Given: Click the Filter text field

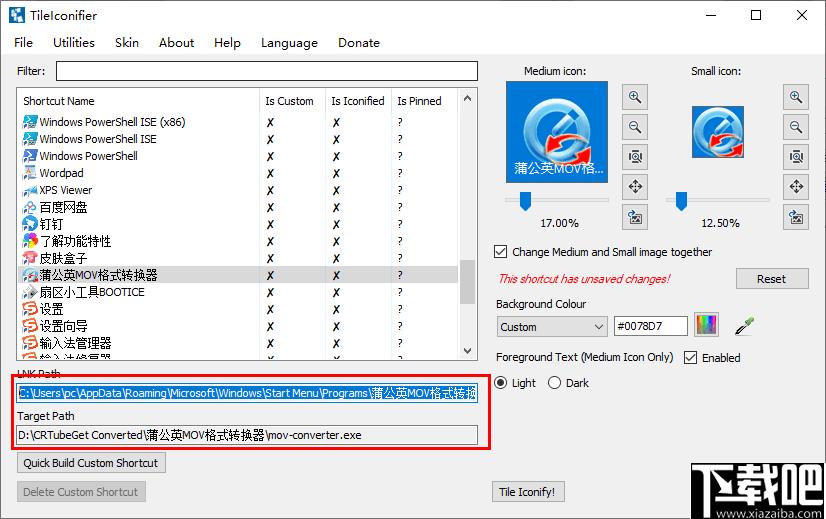Looking at the screenshot, I should pos(267,71).
